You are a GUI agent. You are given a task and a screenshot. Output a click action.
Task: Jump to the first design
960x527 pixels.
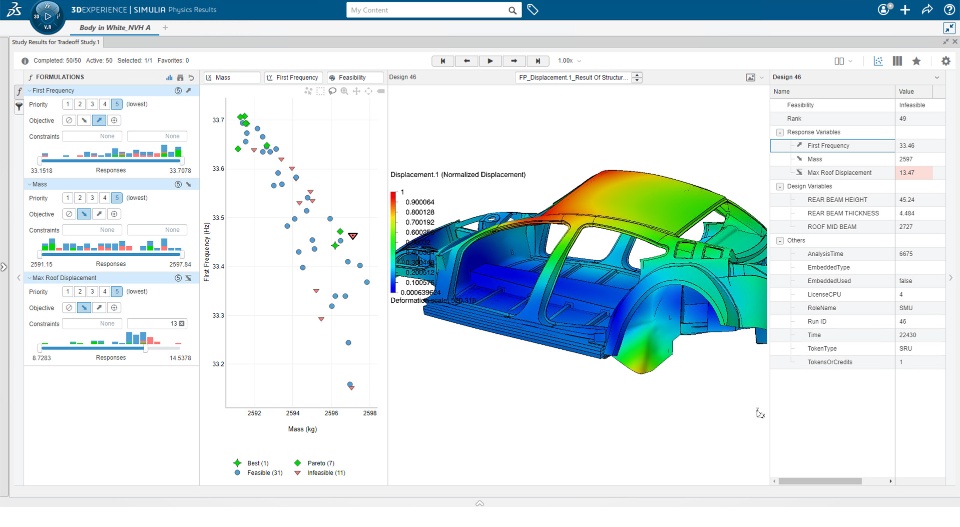(443, 61)
